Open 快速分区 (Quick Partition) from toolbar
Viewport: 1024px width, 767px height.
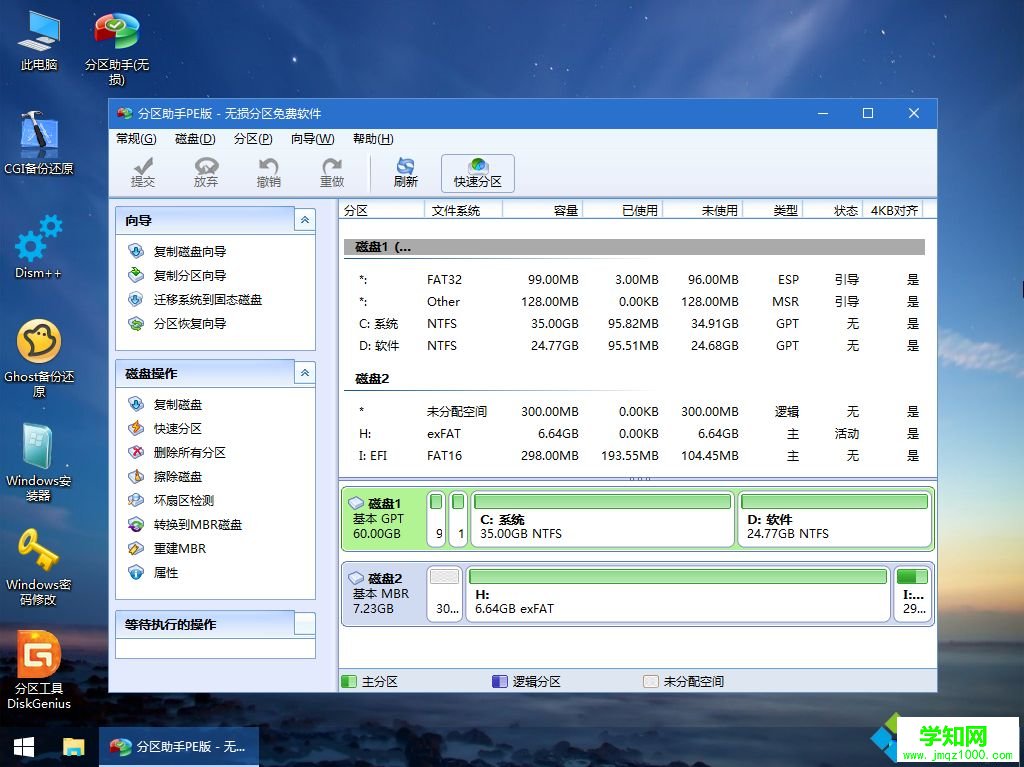(477, 172)
